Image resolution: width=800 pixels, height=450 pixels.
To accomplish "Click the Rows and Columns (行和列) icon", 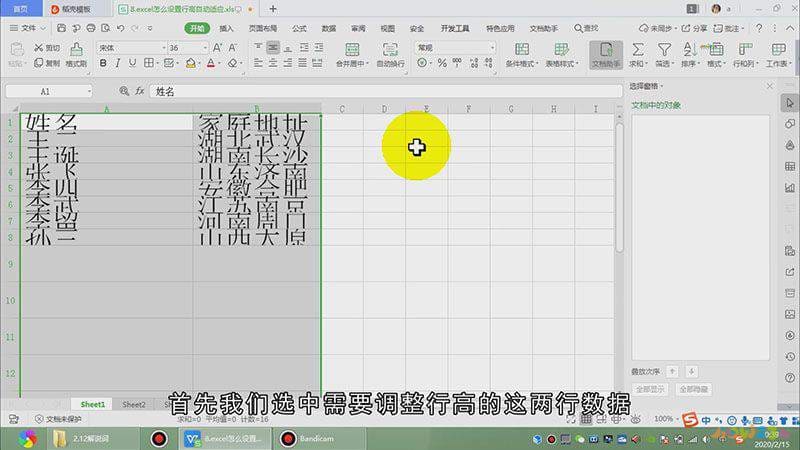I will coord(745,49).
